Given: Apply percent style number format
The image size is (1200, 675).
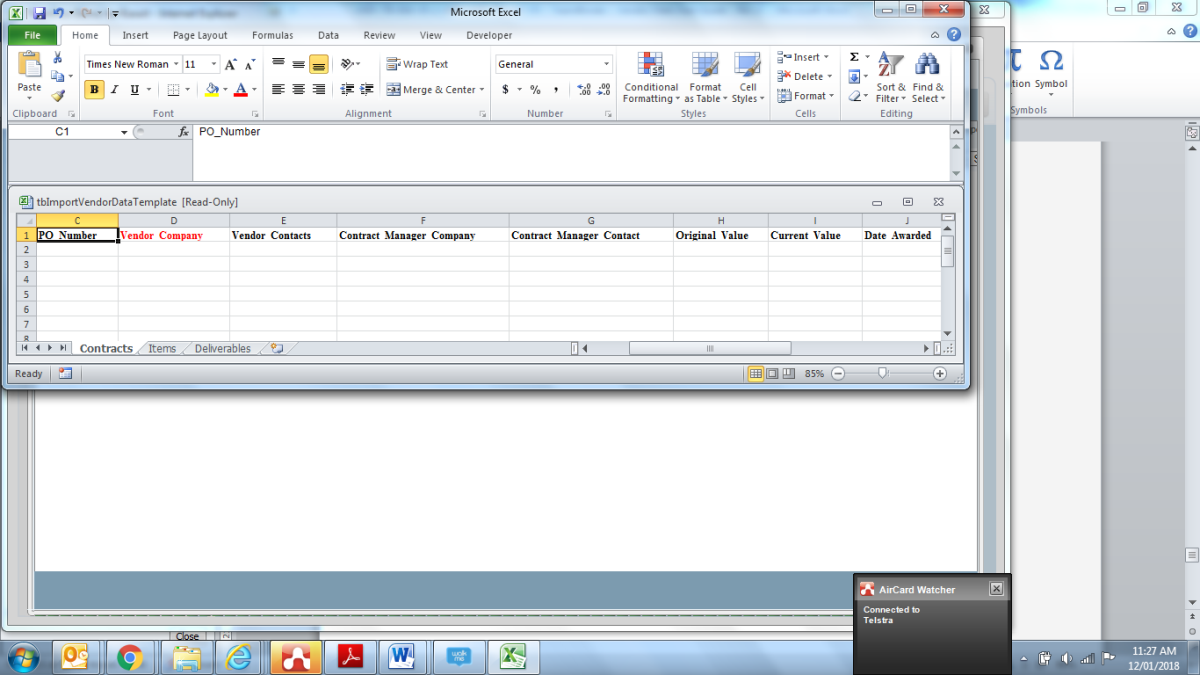Looking at the screenshot, I should 535,90.
